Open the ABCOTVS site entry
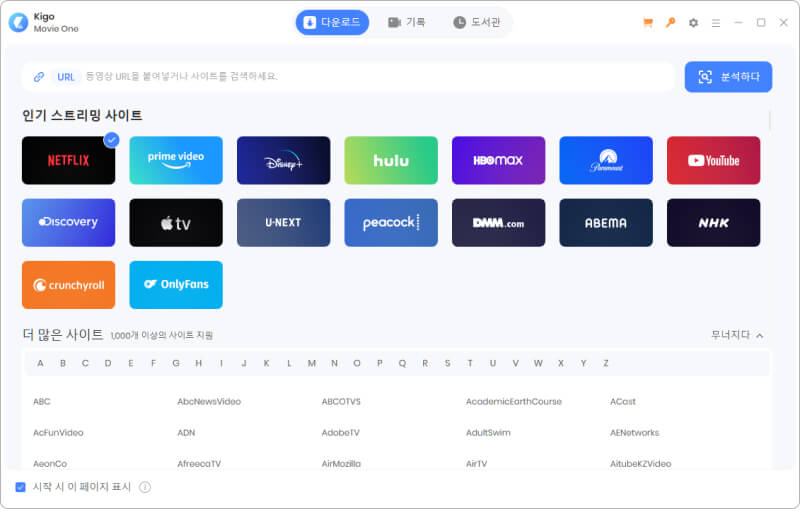Viewport: 800px width, 509px height. click(341, 401)
